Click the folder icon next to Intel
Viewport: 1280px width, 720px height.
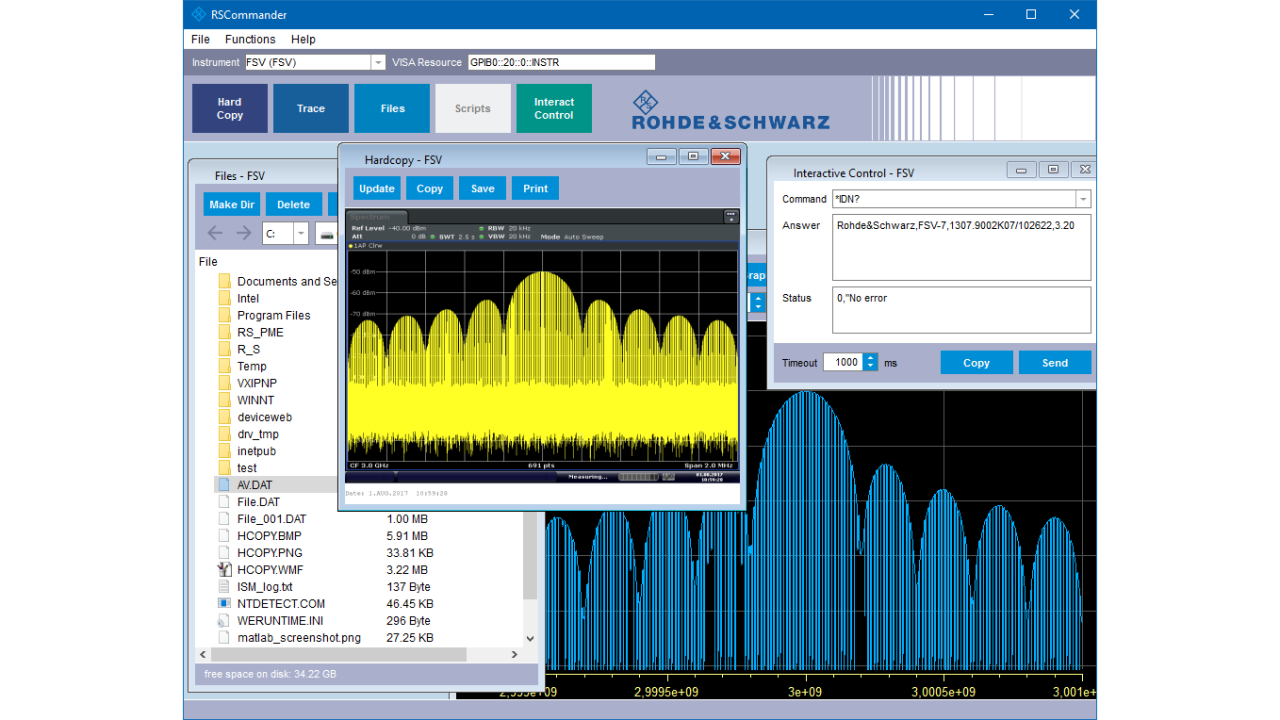[x=224, y=298]
